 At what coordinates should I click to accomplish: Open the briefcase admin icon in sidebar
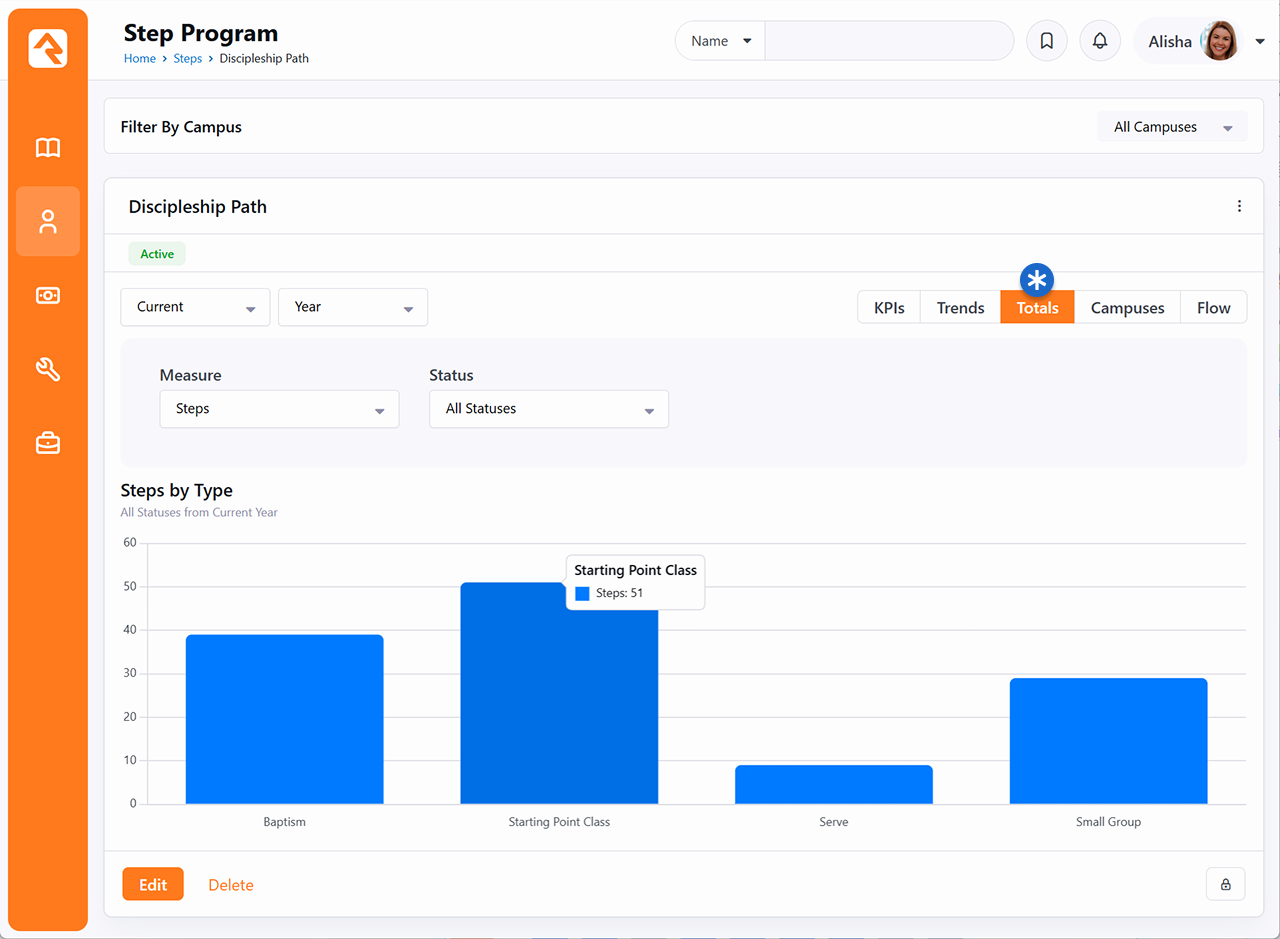click(48, 443)
